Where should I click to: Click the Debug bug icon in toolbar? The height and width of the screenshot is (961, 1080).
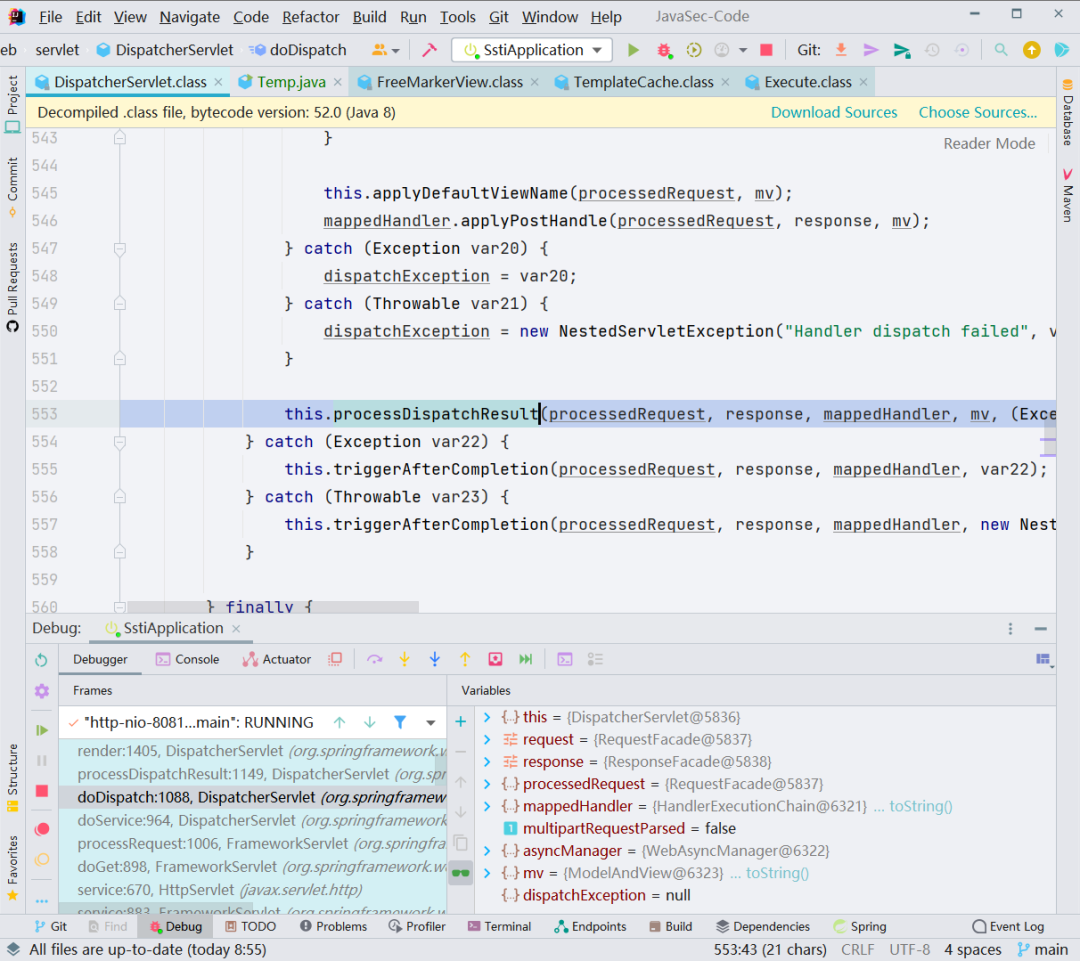tap(664, 50)
